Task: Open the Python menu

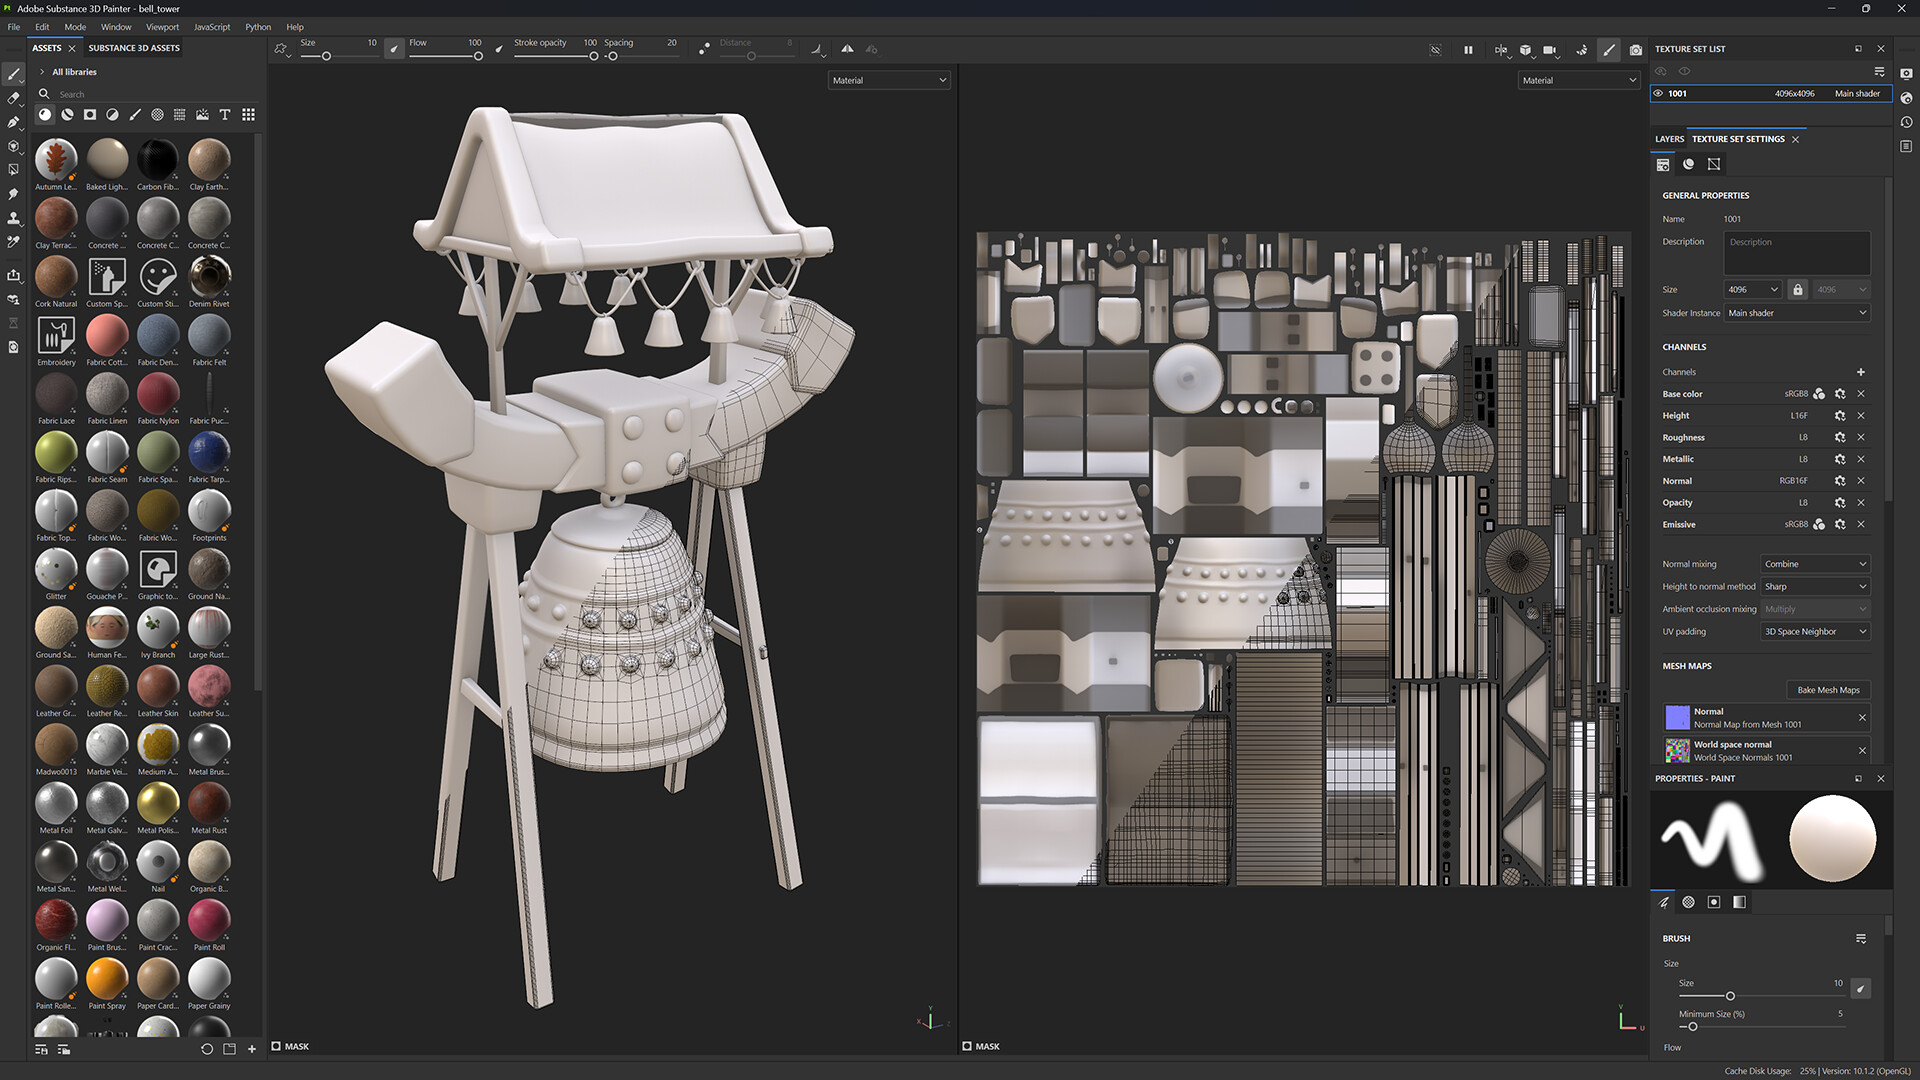Action: coord(258,27)
